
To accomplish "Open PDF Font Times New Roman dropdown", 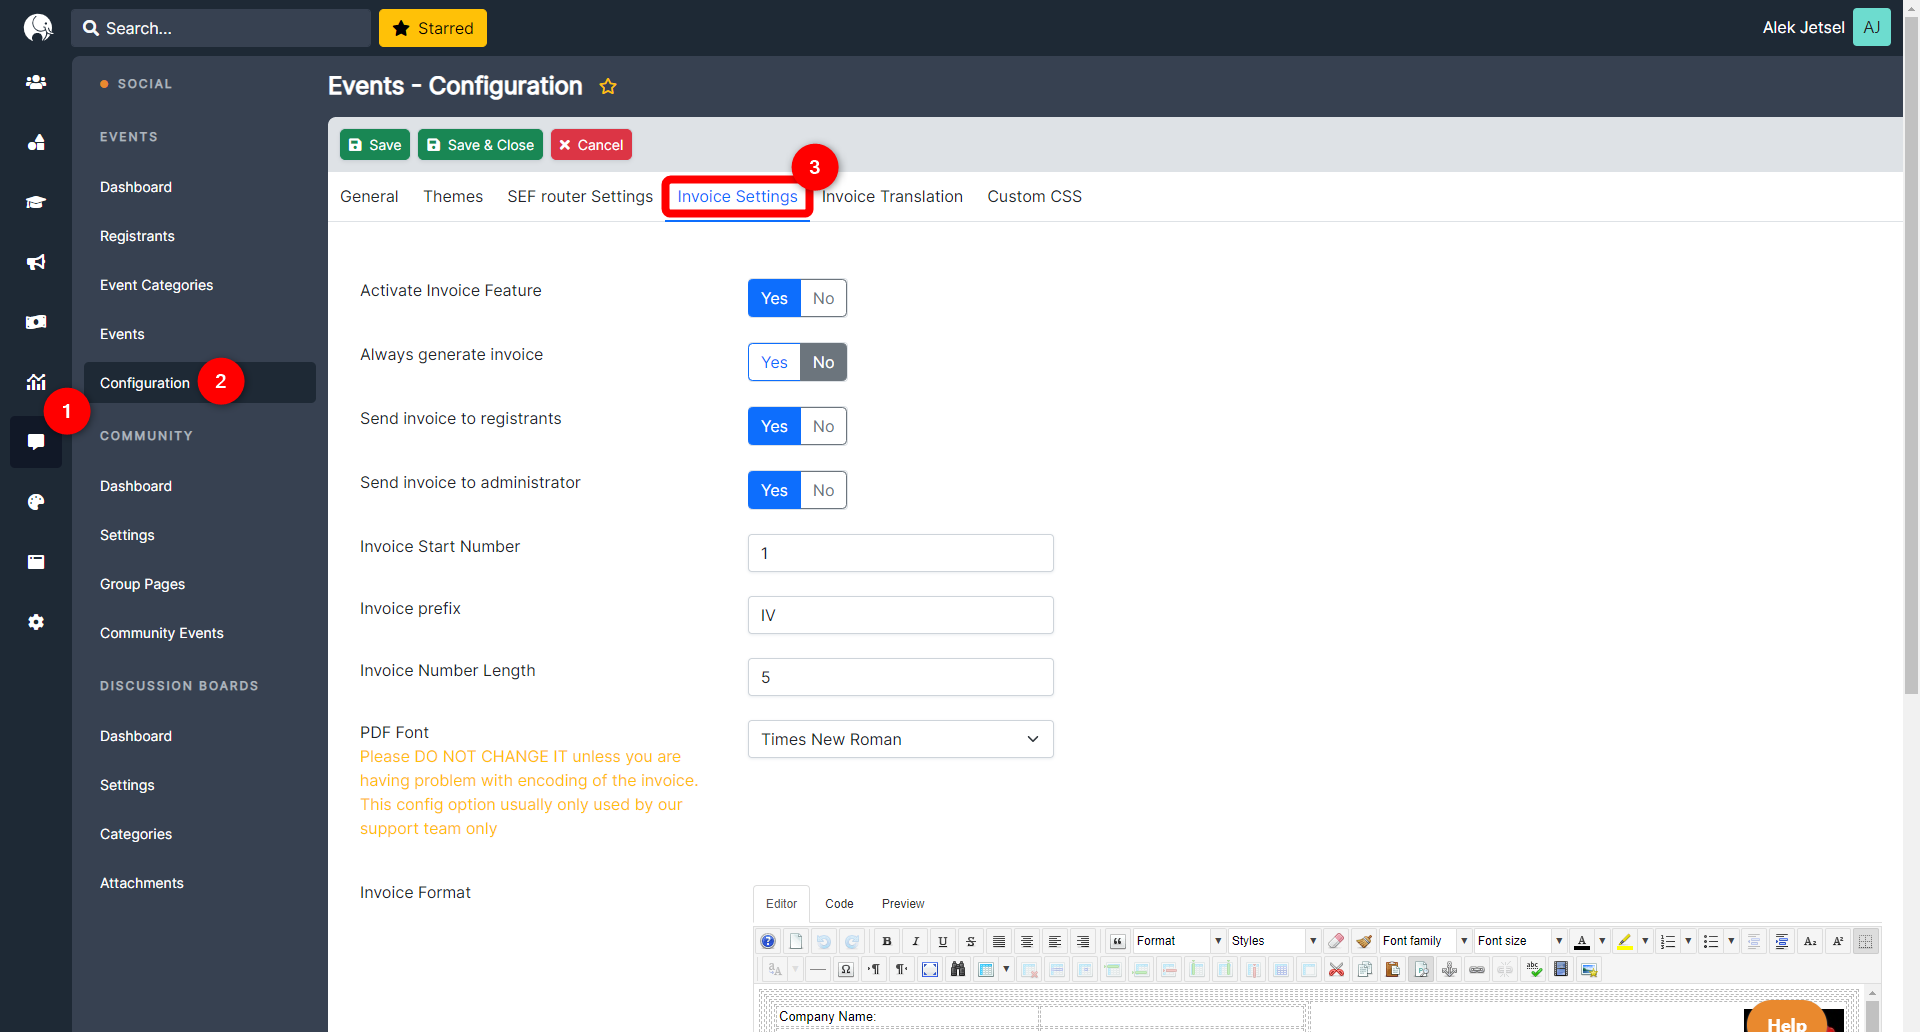I will [900, 739].
